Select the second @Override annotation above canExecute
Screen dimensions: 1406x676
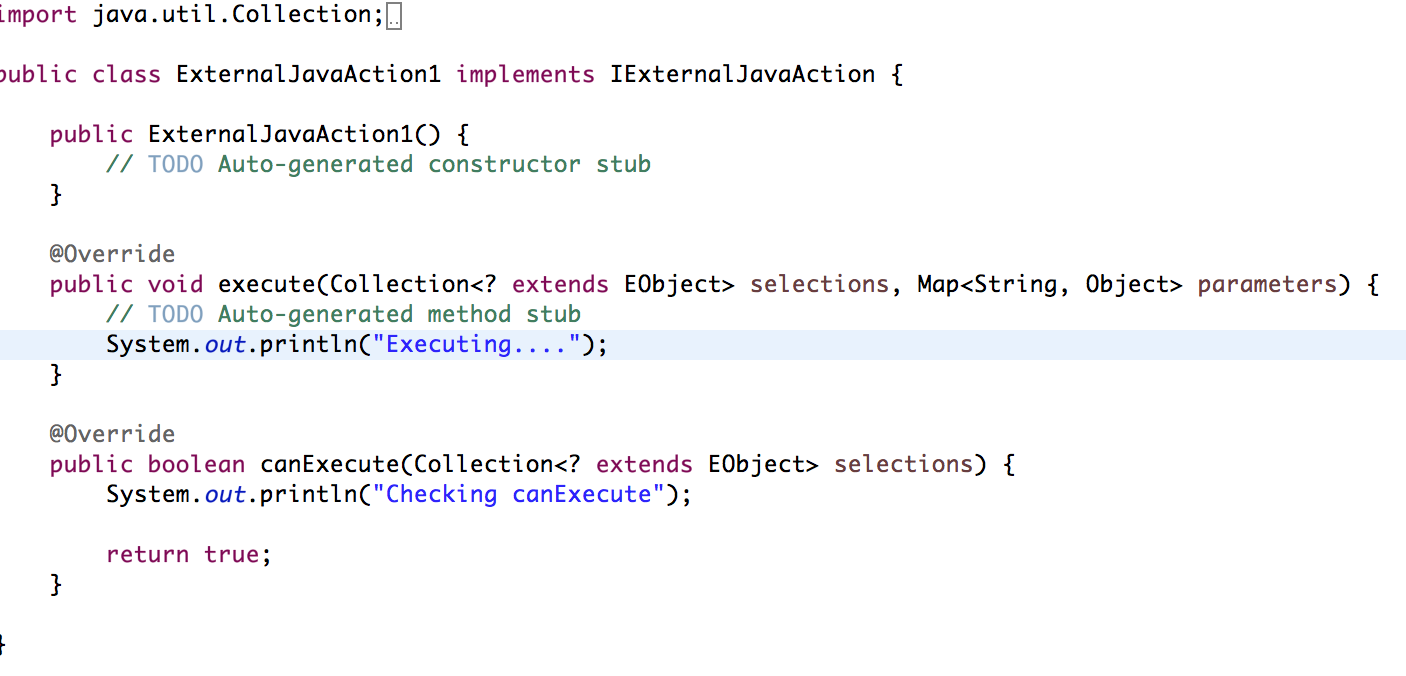tap(112, 434)
